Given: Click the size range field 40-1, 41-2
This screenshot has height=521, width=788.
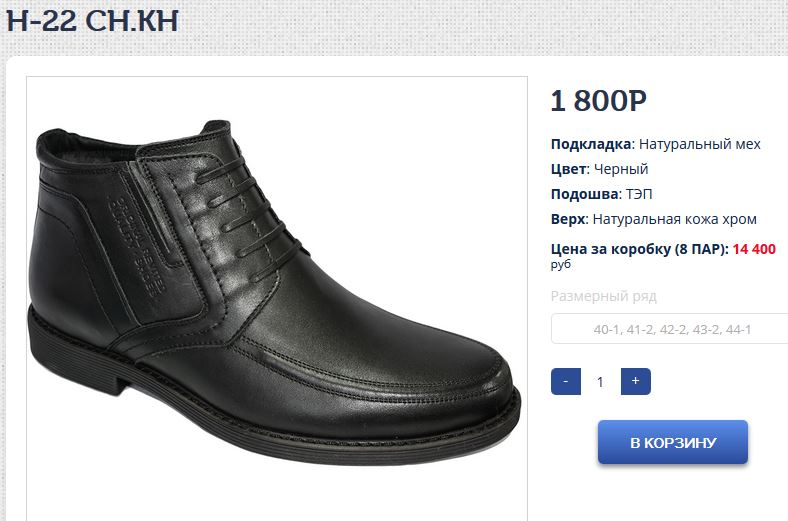Looking at the screenshot, I should point(671,329).
